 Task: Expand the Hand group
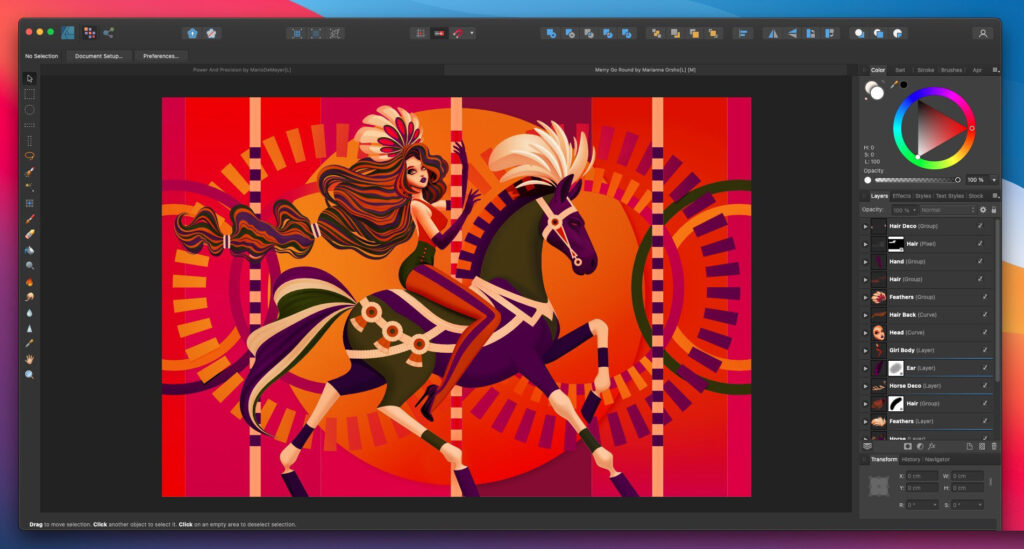(x=865, y=262)
